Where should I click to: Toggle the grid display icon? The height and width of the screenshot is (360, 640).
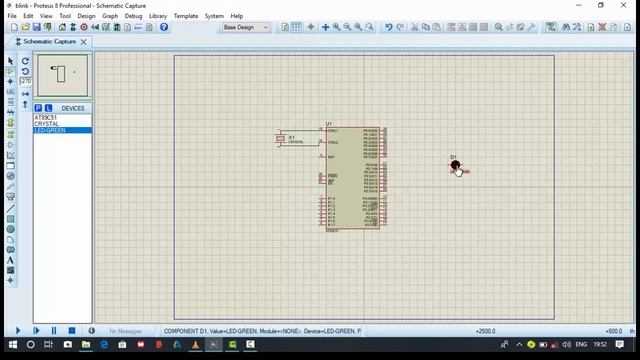click(x=296, y=27)
